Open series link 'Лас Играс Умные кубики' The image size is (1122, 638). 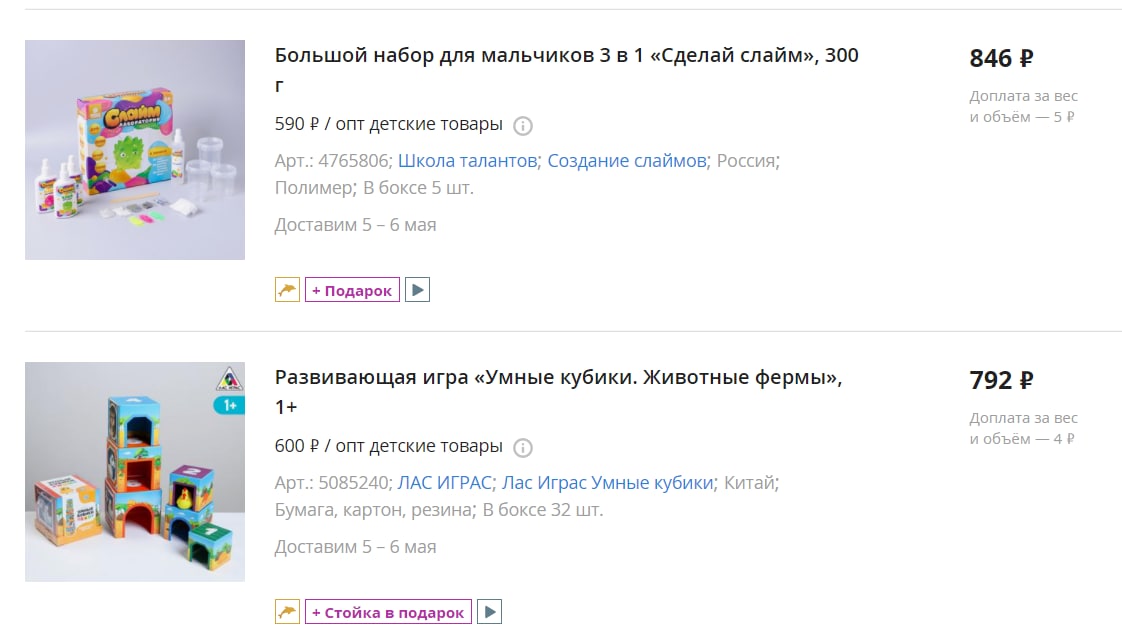click(x=608, y=483)
